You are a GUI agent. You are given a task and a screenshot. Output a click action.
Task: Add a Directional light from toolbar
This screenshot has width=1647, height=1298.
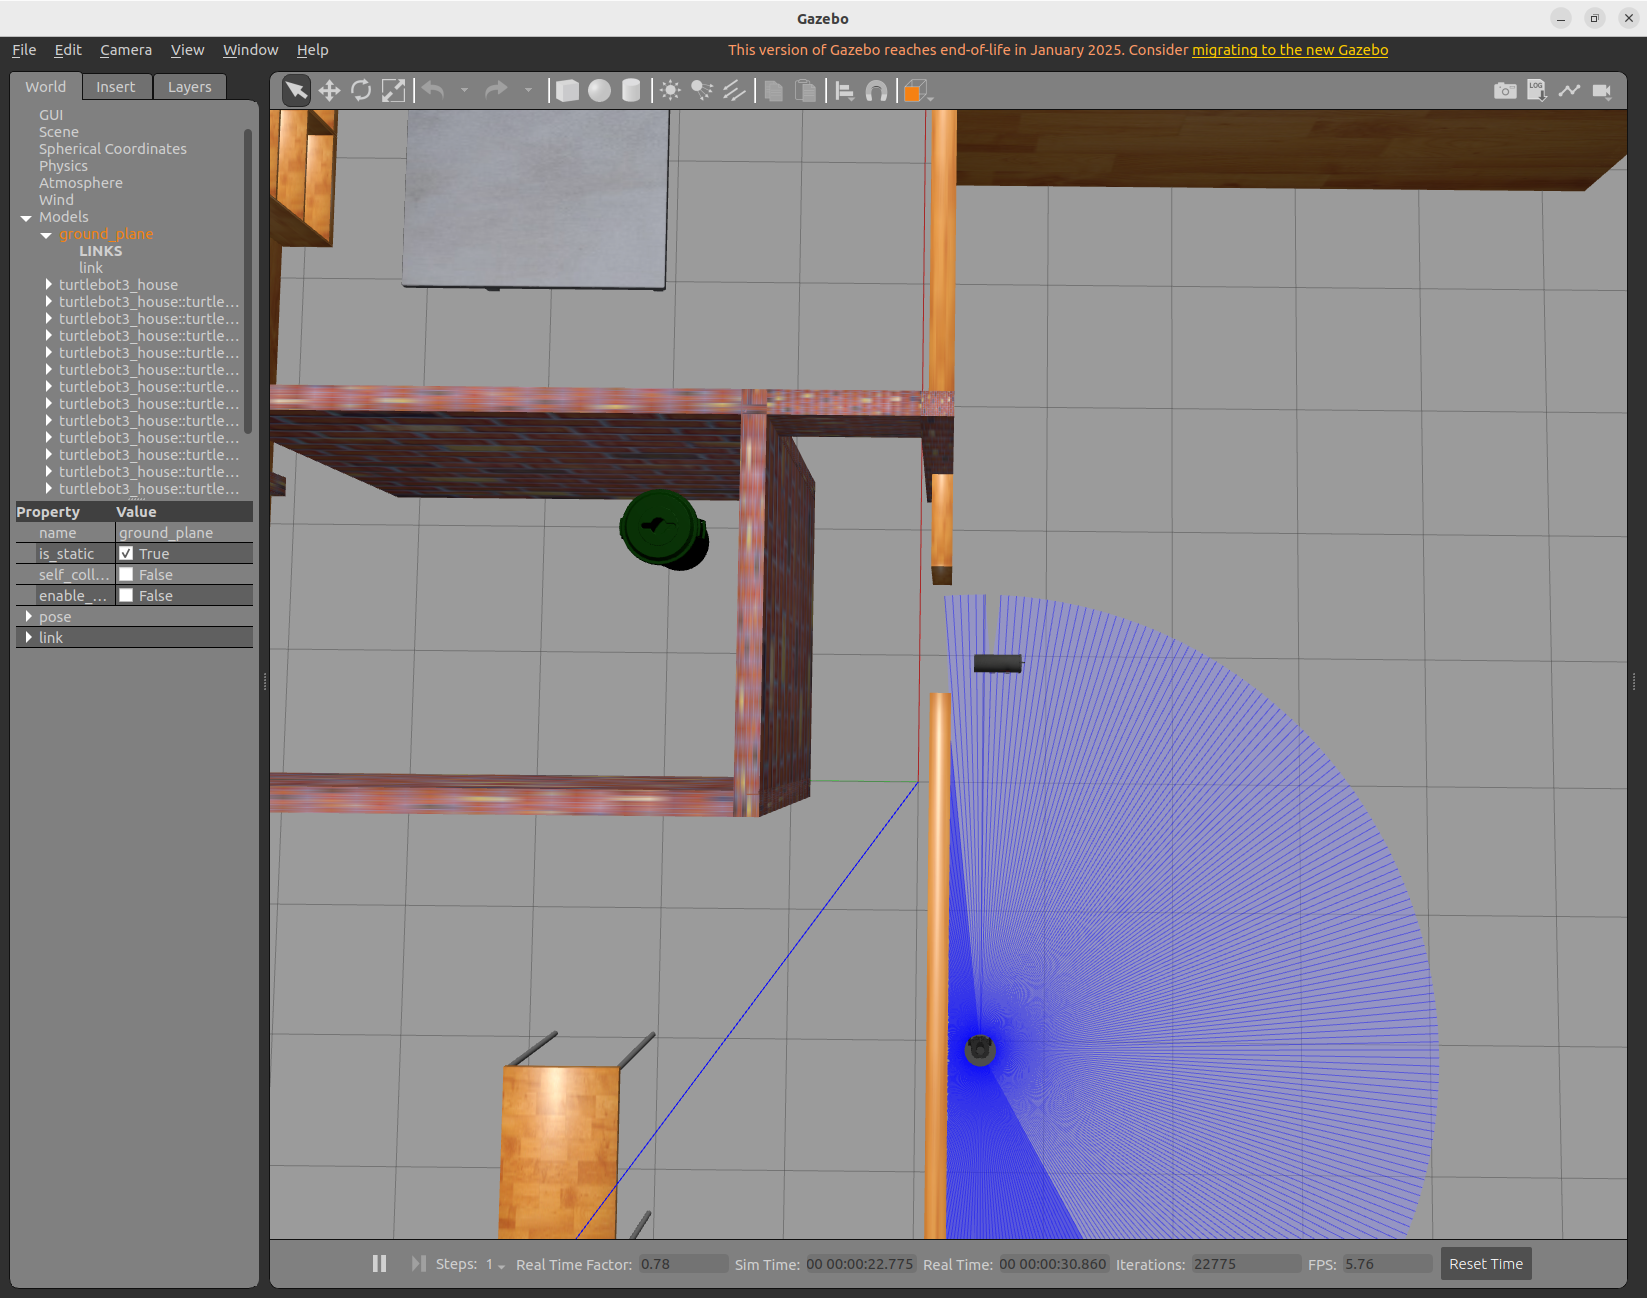click(734, 91)
